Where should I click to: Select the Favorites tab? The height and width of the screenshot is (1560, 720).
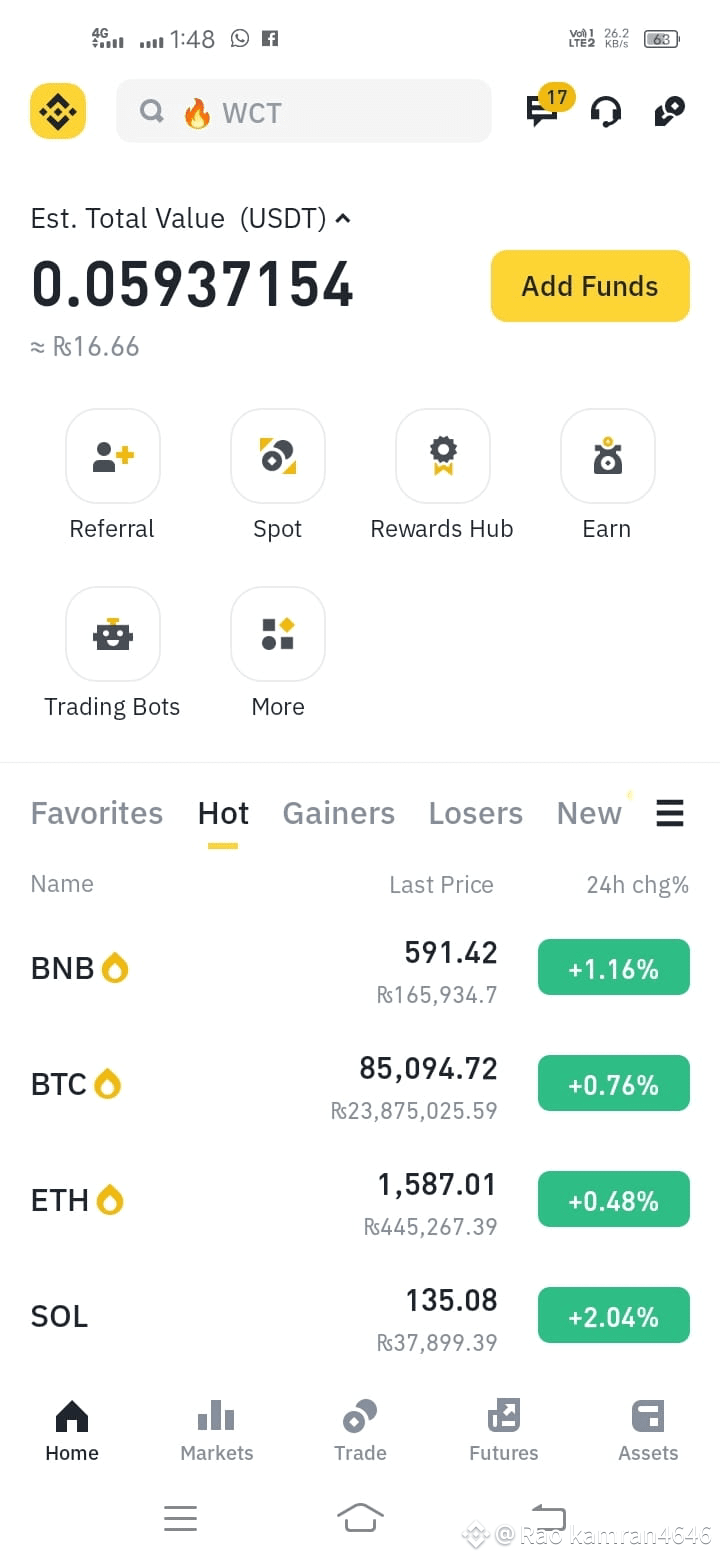coord(97,813)
